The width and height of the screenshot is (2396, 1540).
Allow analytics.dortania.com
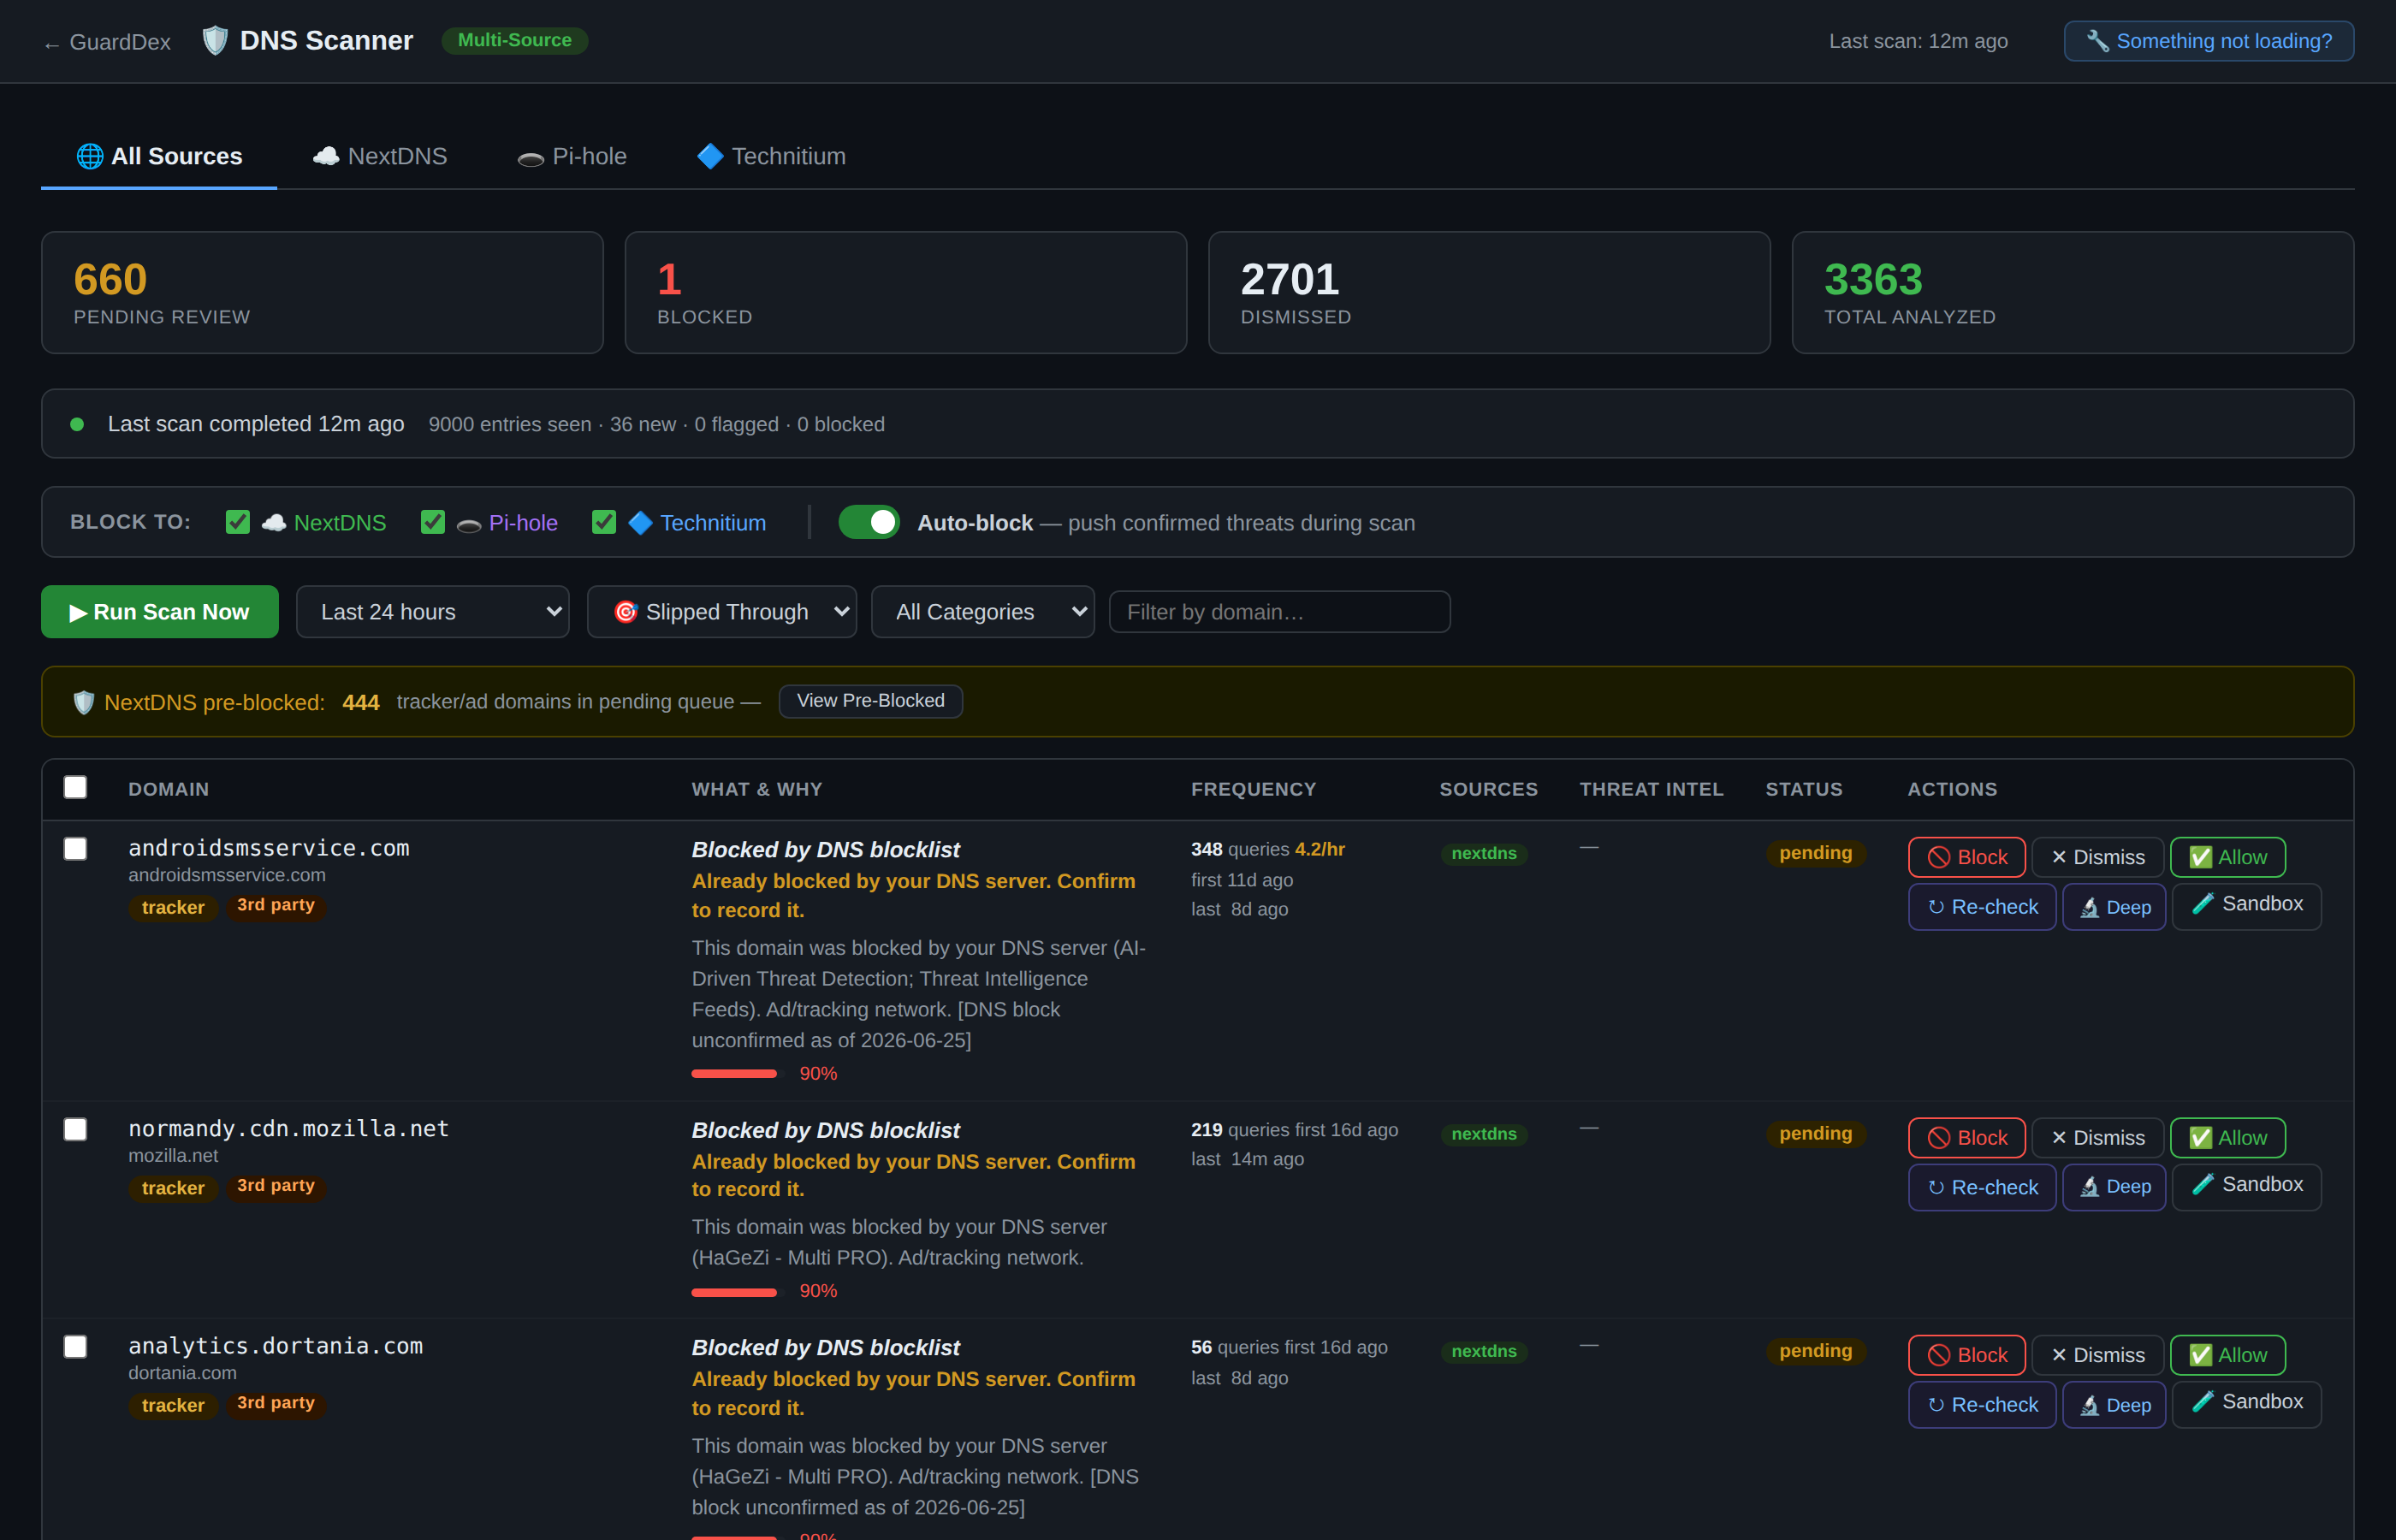point(2227,1355)
